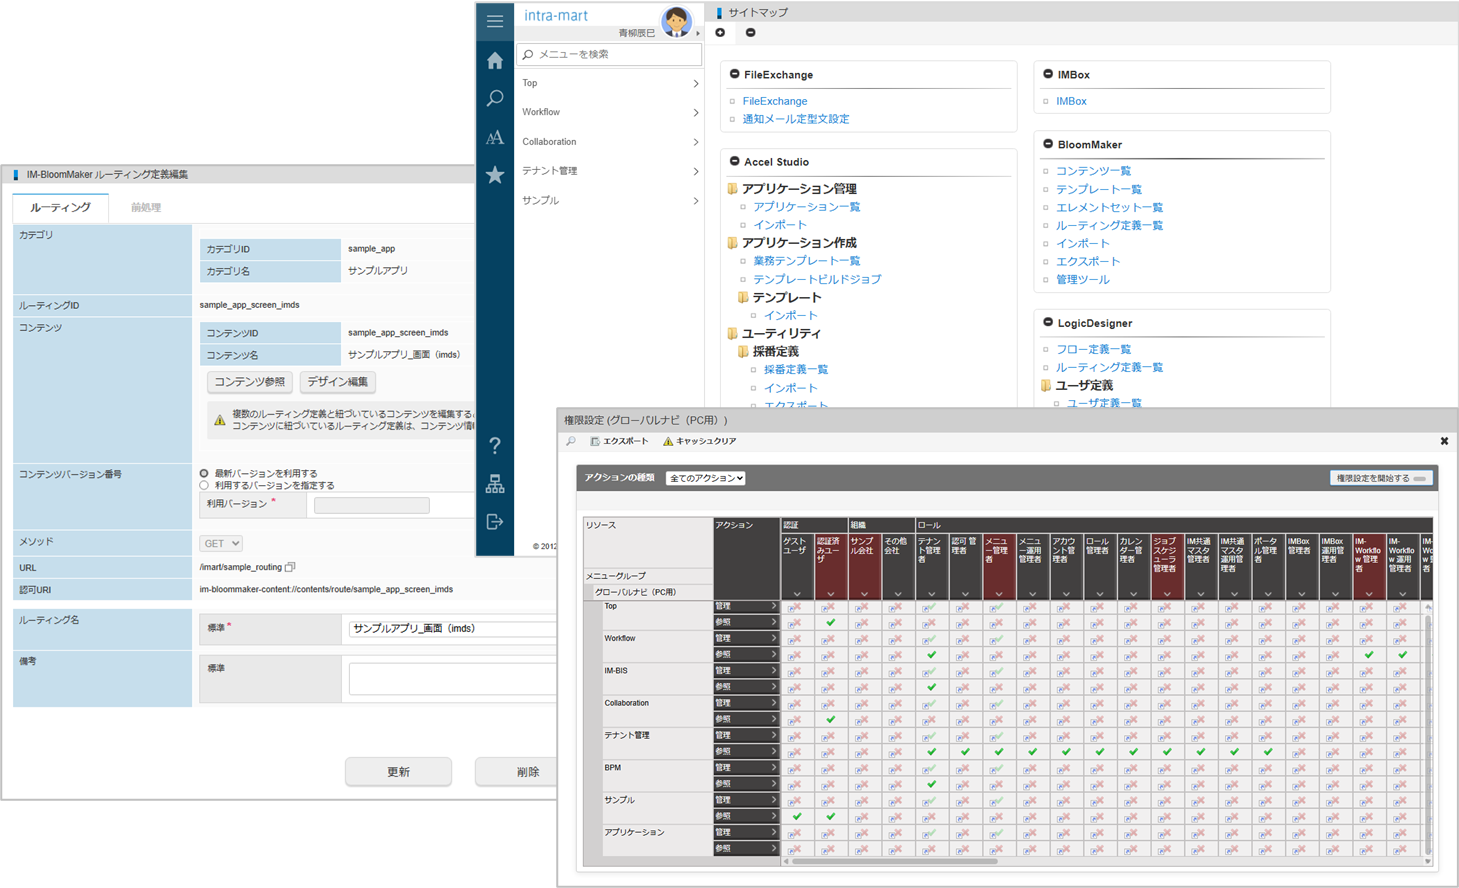Open the sitemap icon in the sidebar

[495, 485]
